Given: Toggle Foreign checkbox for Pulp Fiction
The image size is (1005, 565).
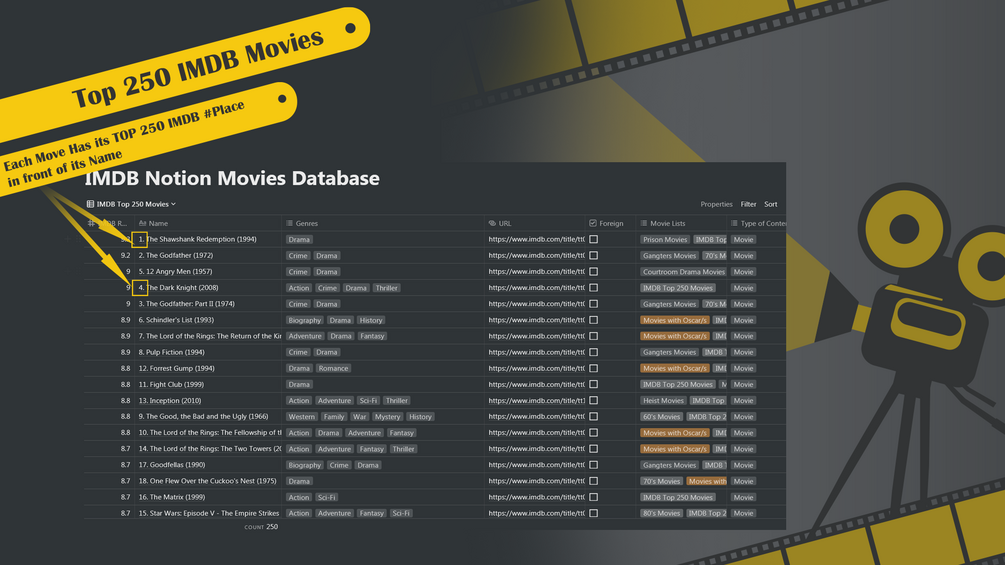Looking at the screenshot, I should (594, 352).
